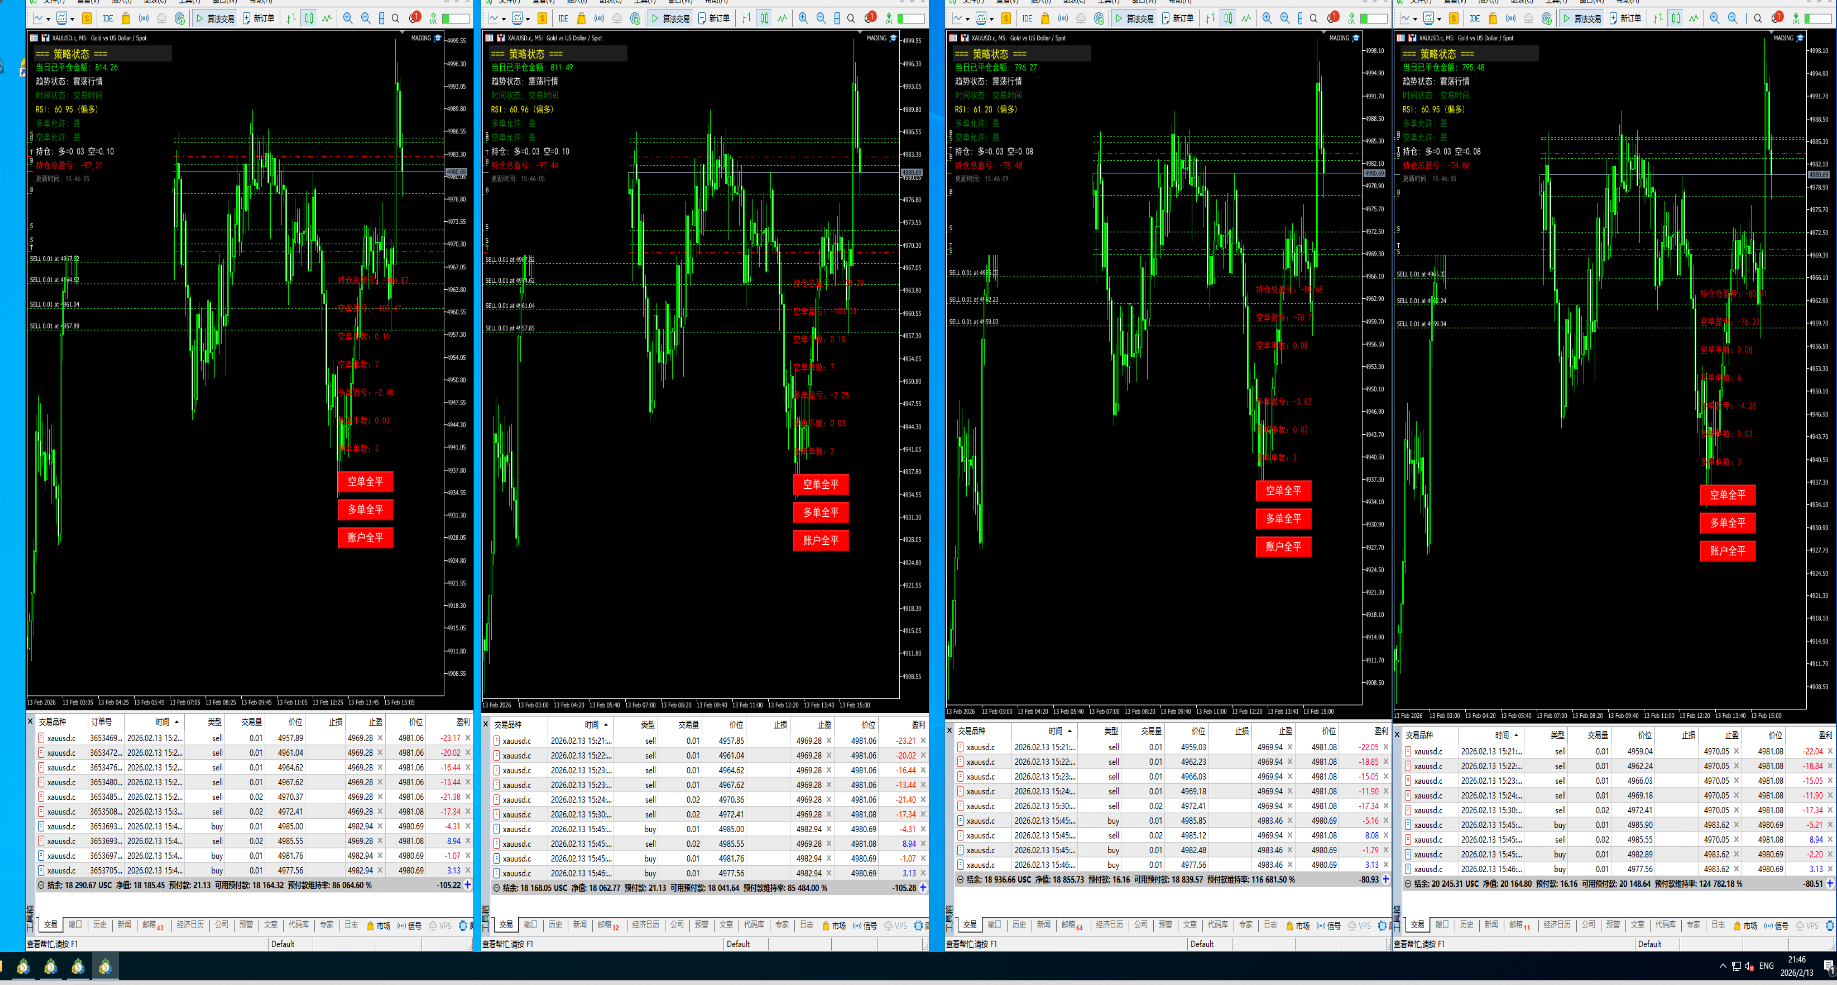Open the IDE editor in the third window
This screenshot has width=1837, height=985.
(1027, 18)
